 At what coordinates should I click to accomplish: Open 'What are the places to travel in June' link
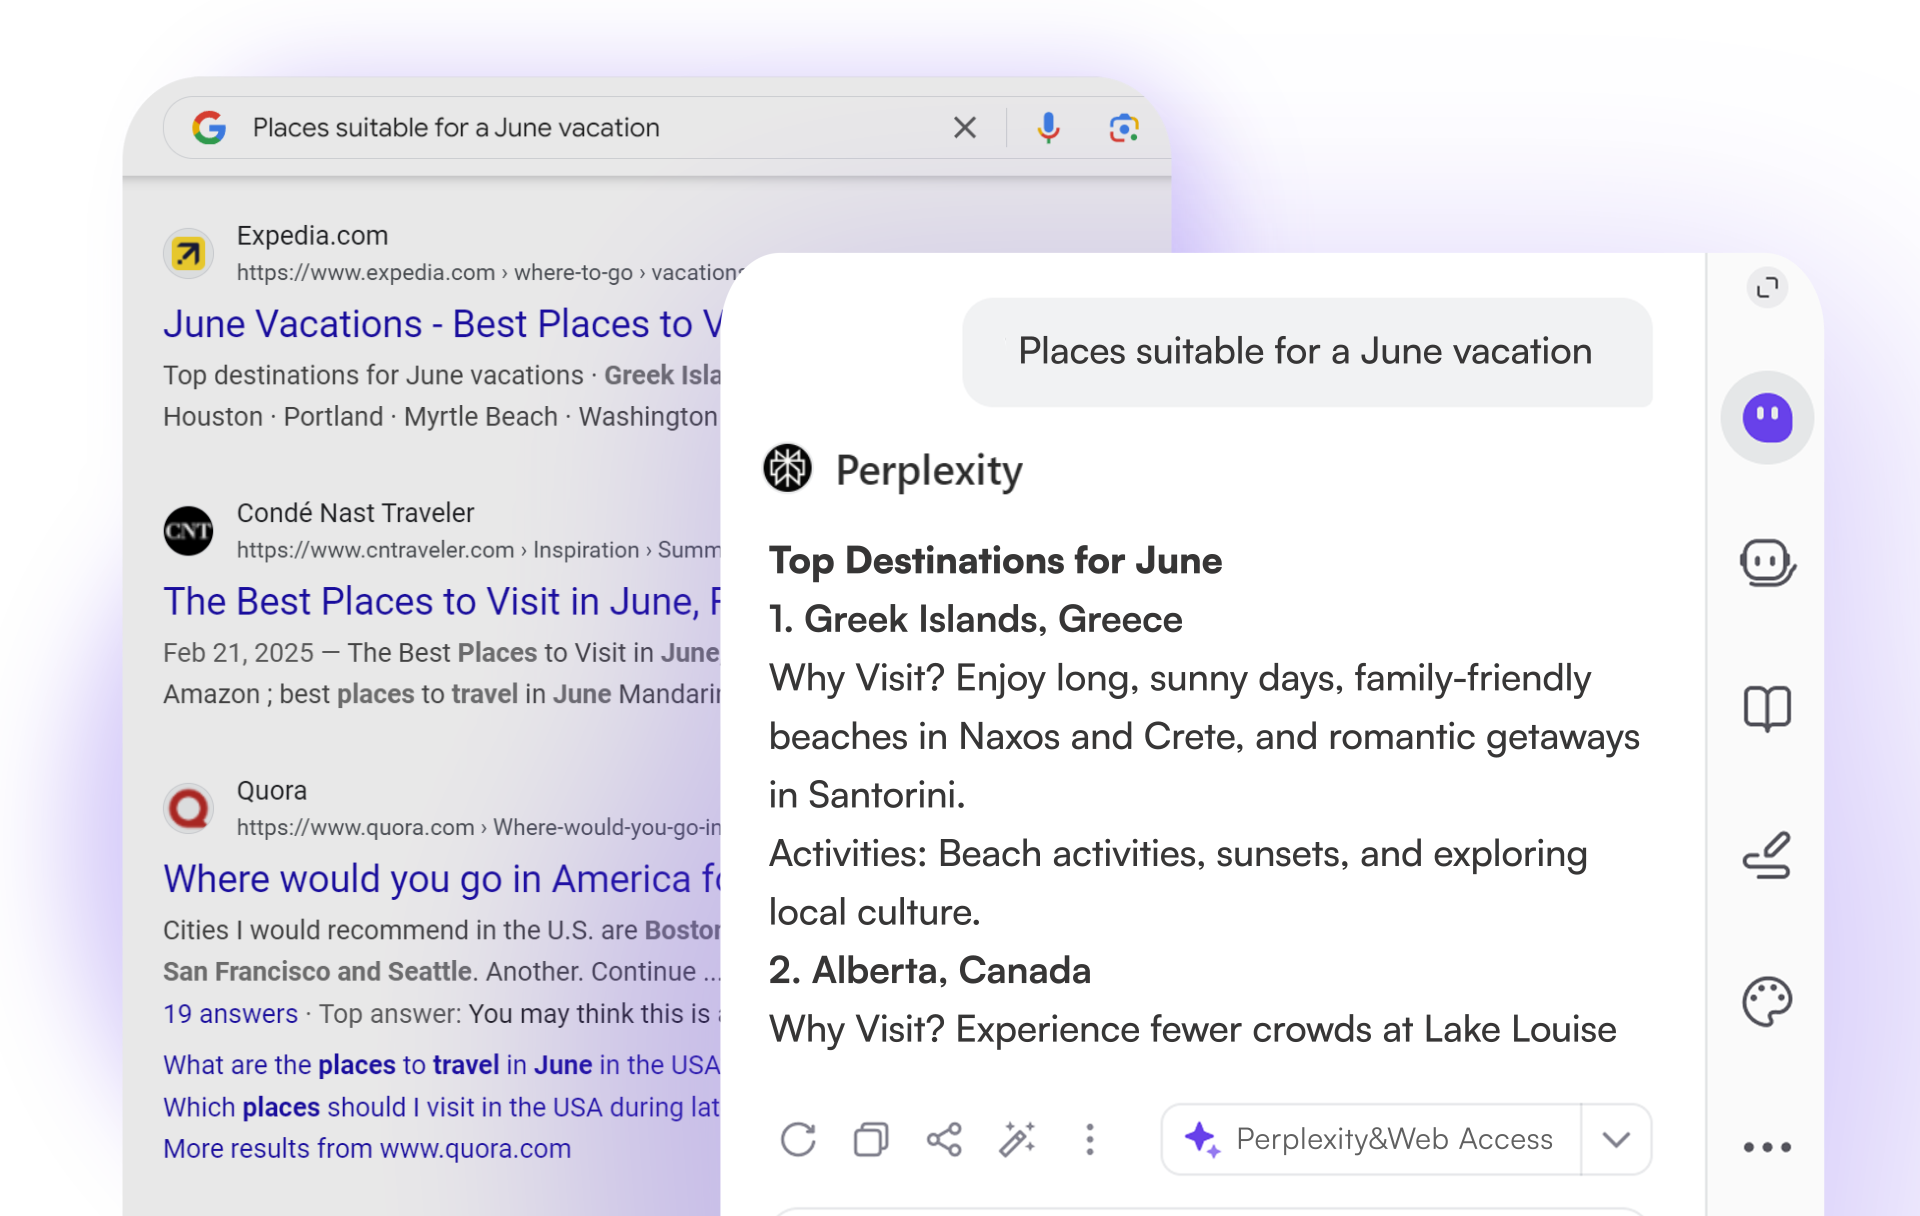tap(442, 1064)
